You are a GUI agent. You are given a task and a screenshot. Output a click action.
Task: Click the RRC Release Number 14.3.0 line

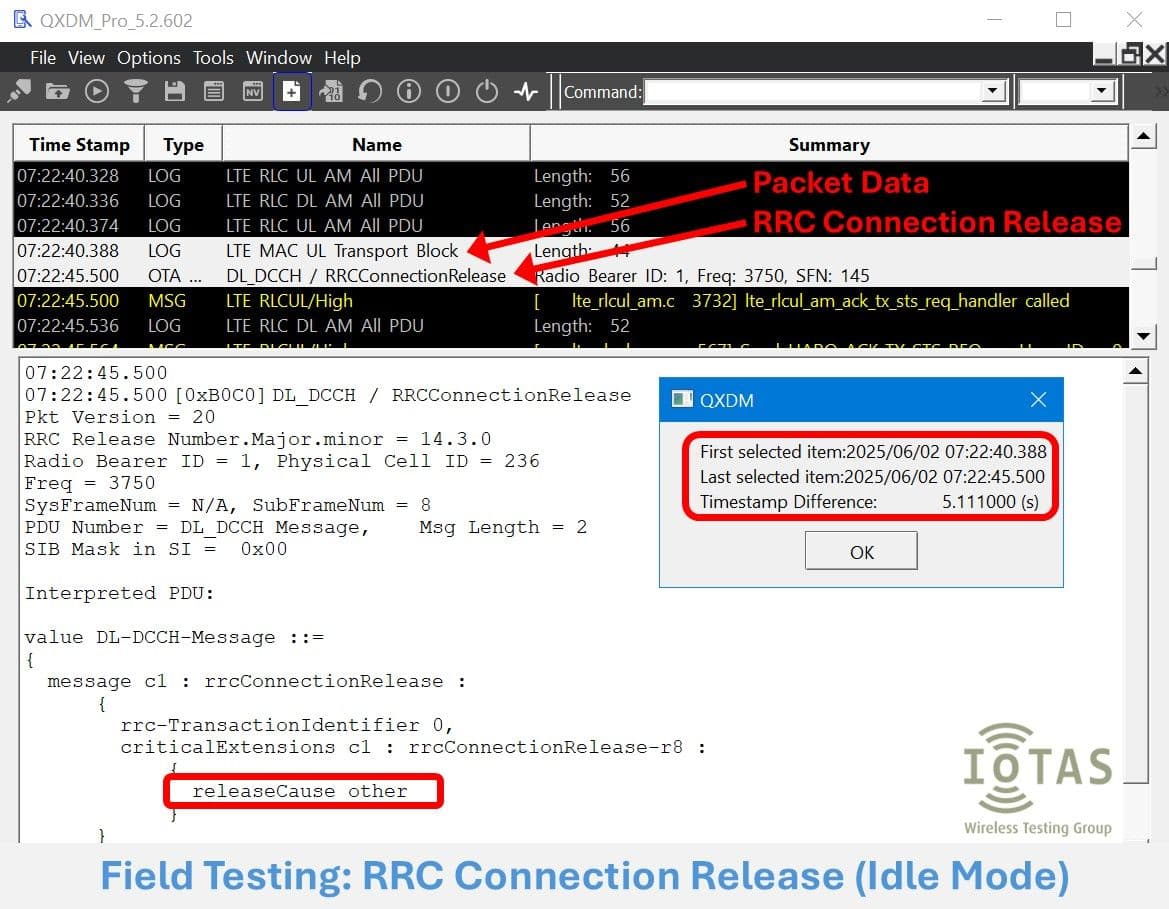pyautogui.click(x=258, y=439)
